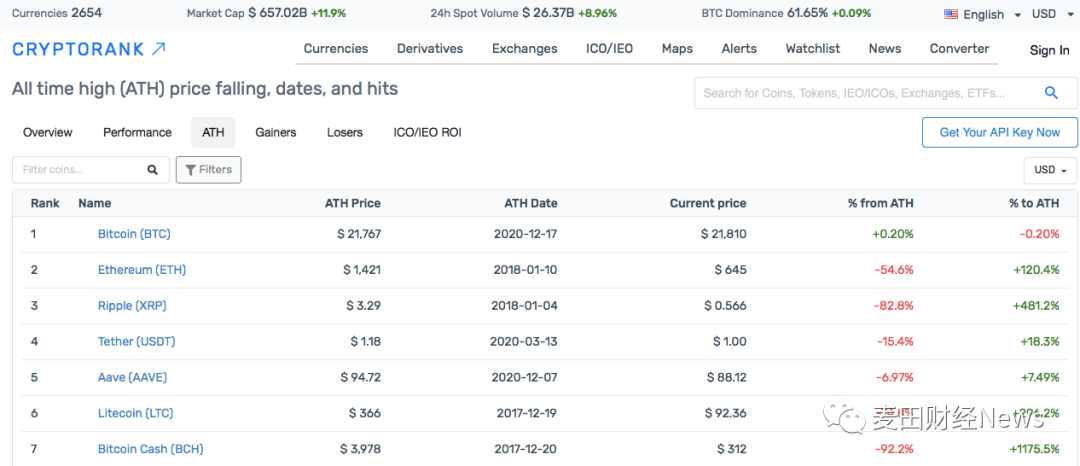Open the Tether (USDT) link
1080x466 pixels.
click(x=136, y=341)
